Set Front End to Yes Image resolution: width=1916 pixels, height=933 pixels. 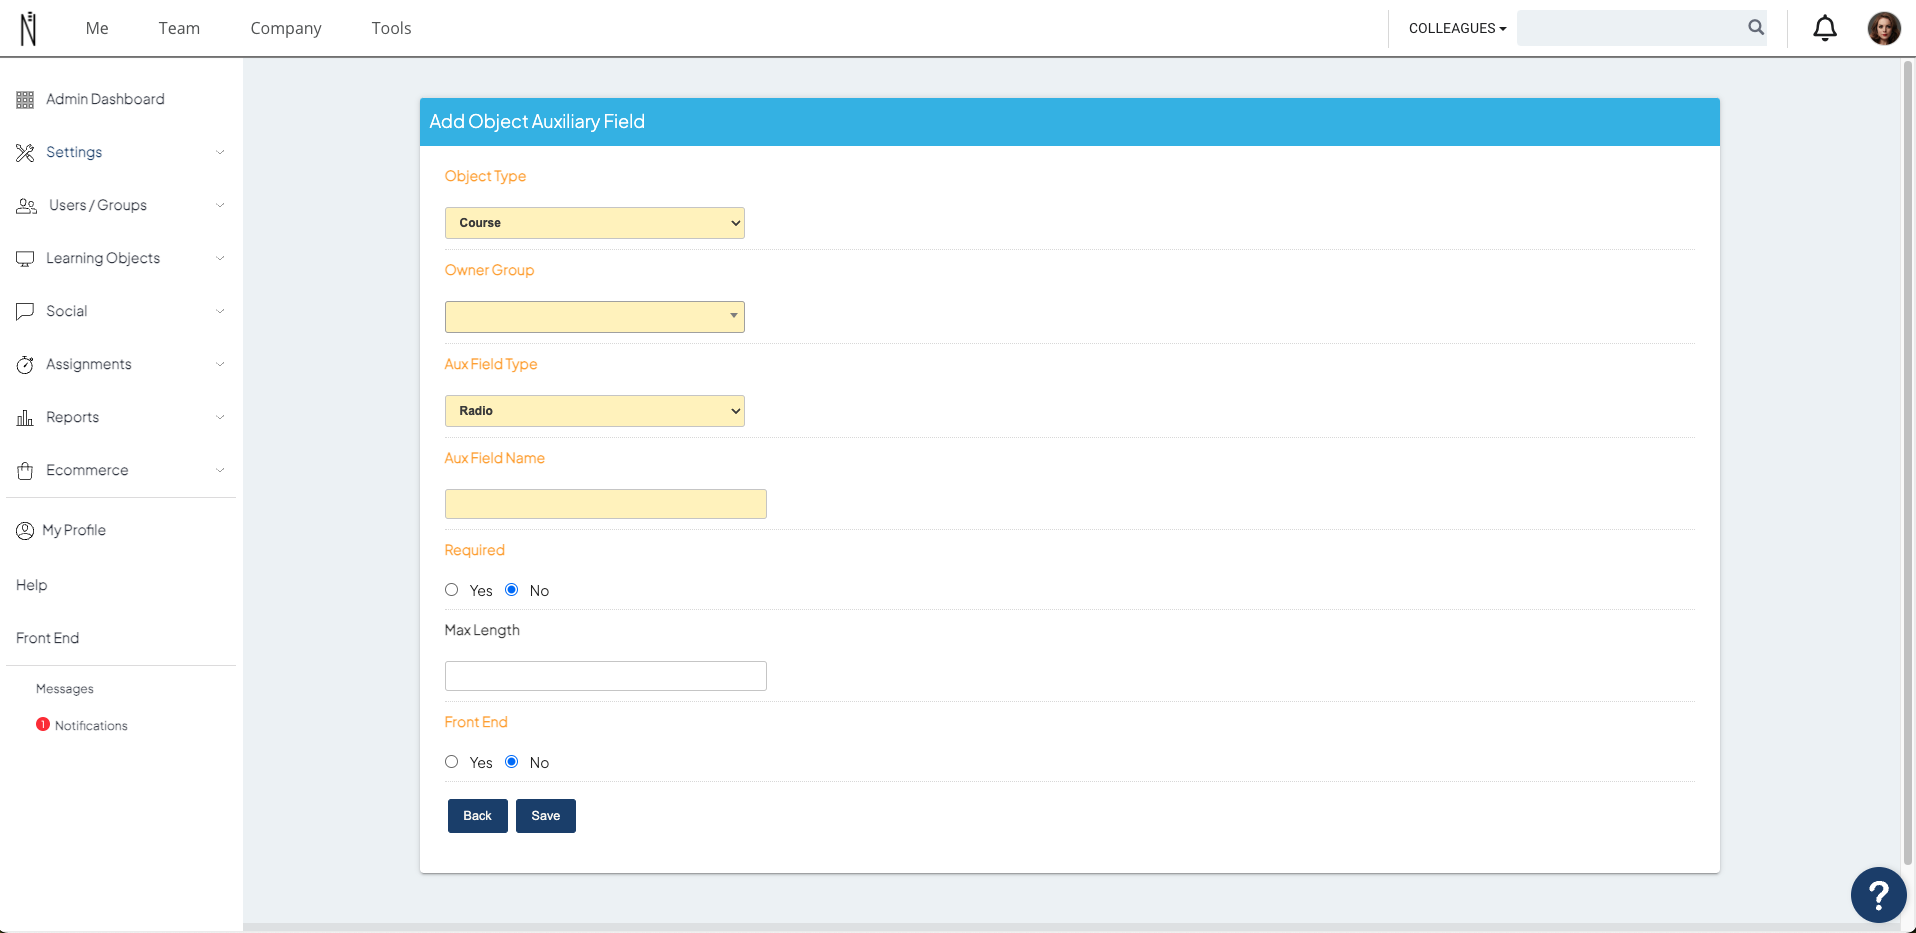[x=452, y=762]
